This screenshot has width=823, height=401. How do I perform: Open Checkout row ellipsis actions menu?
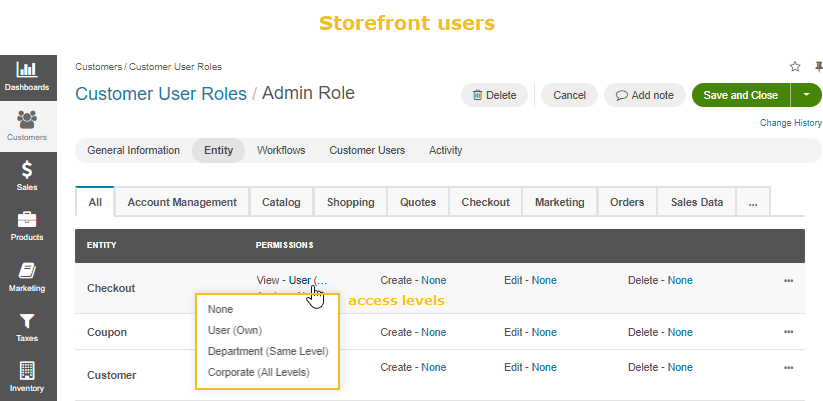pyautogui.click(x=788, y=281)
